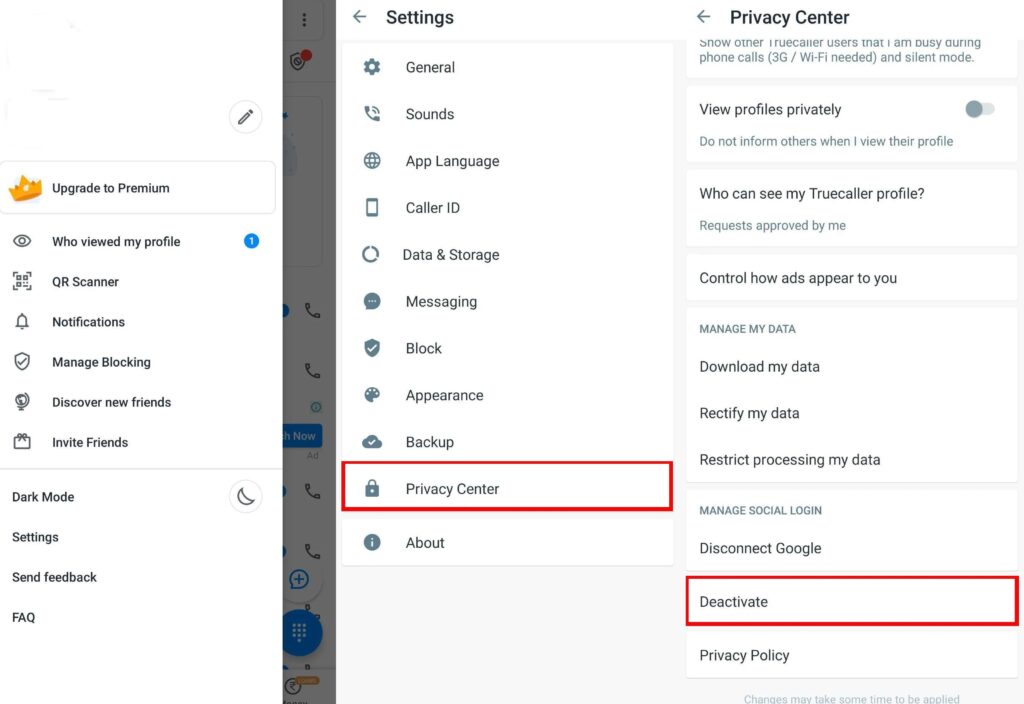Tap the shield check icon next to Block
Viewport: 1024px width, 704px height.
tap(372, 348)
